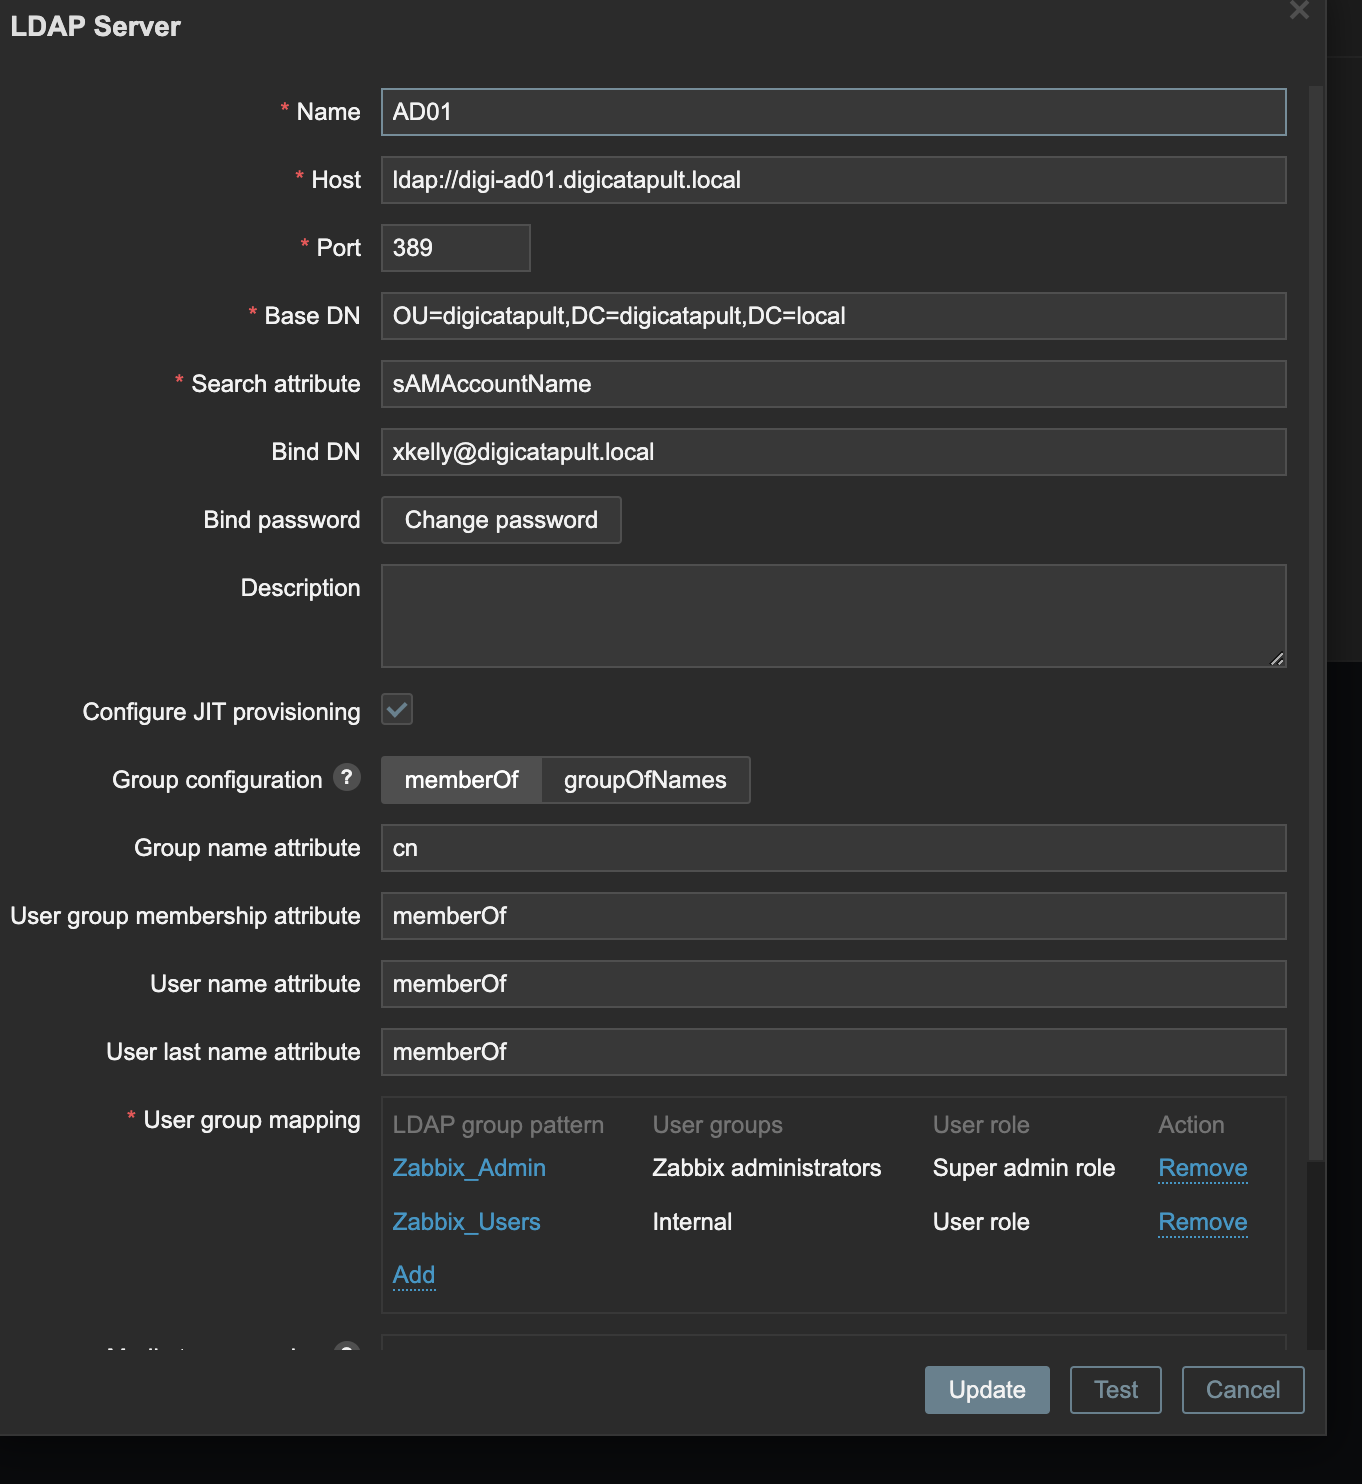Click Change password button
This screenshot has width=1362, height=1484.
tap(501, 520)
